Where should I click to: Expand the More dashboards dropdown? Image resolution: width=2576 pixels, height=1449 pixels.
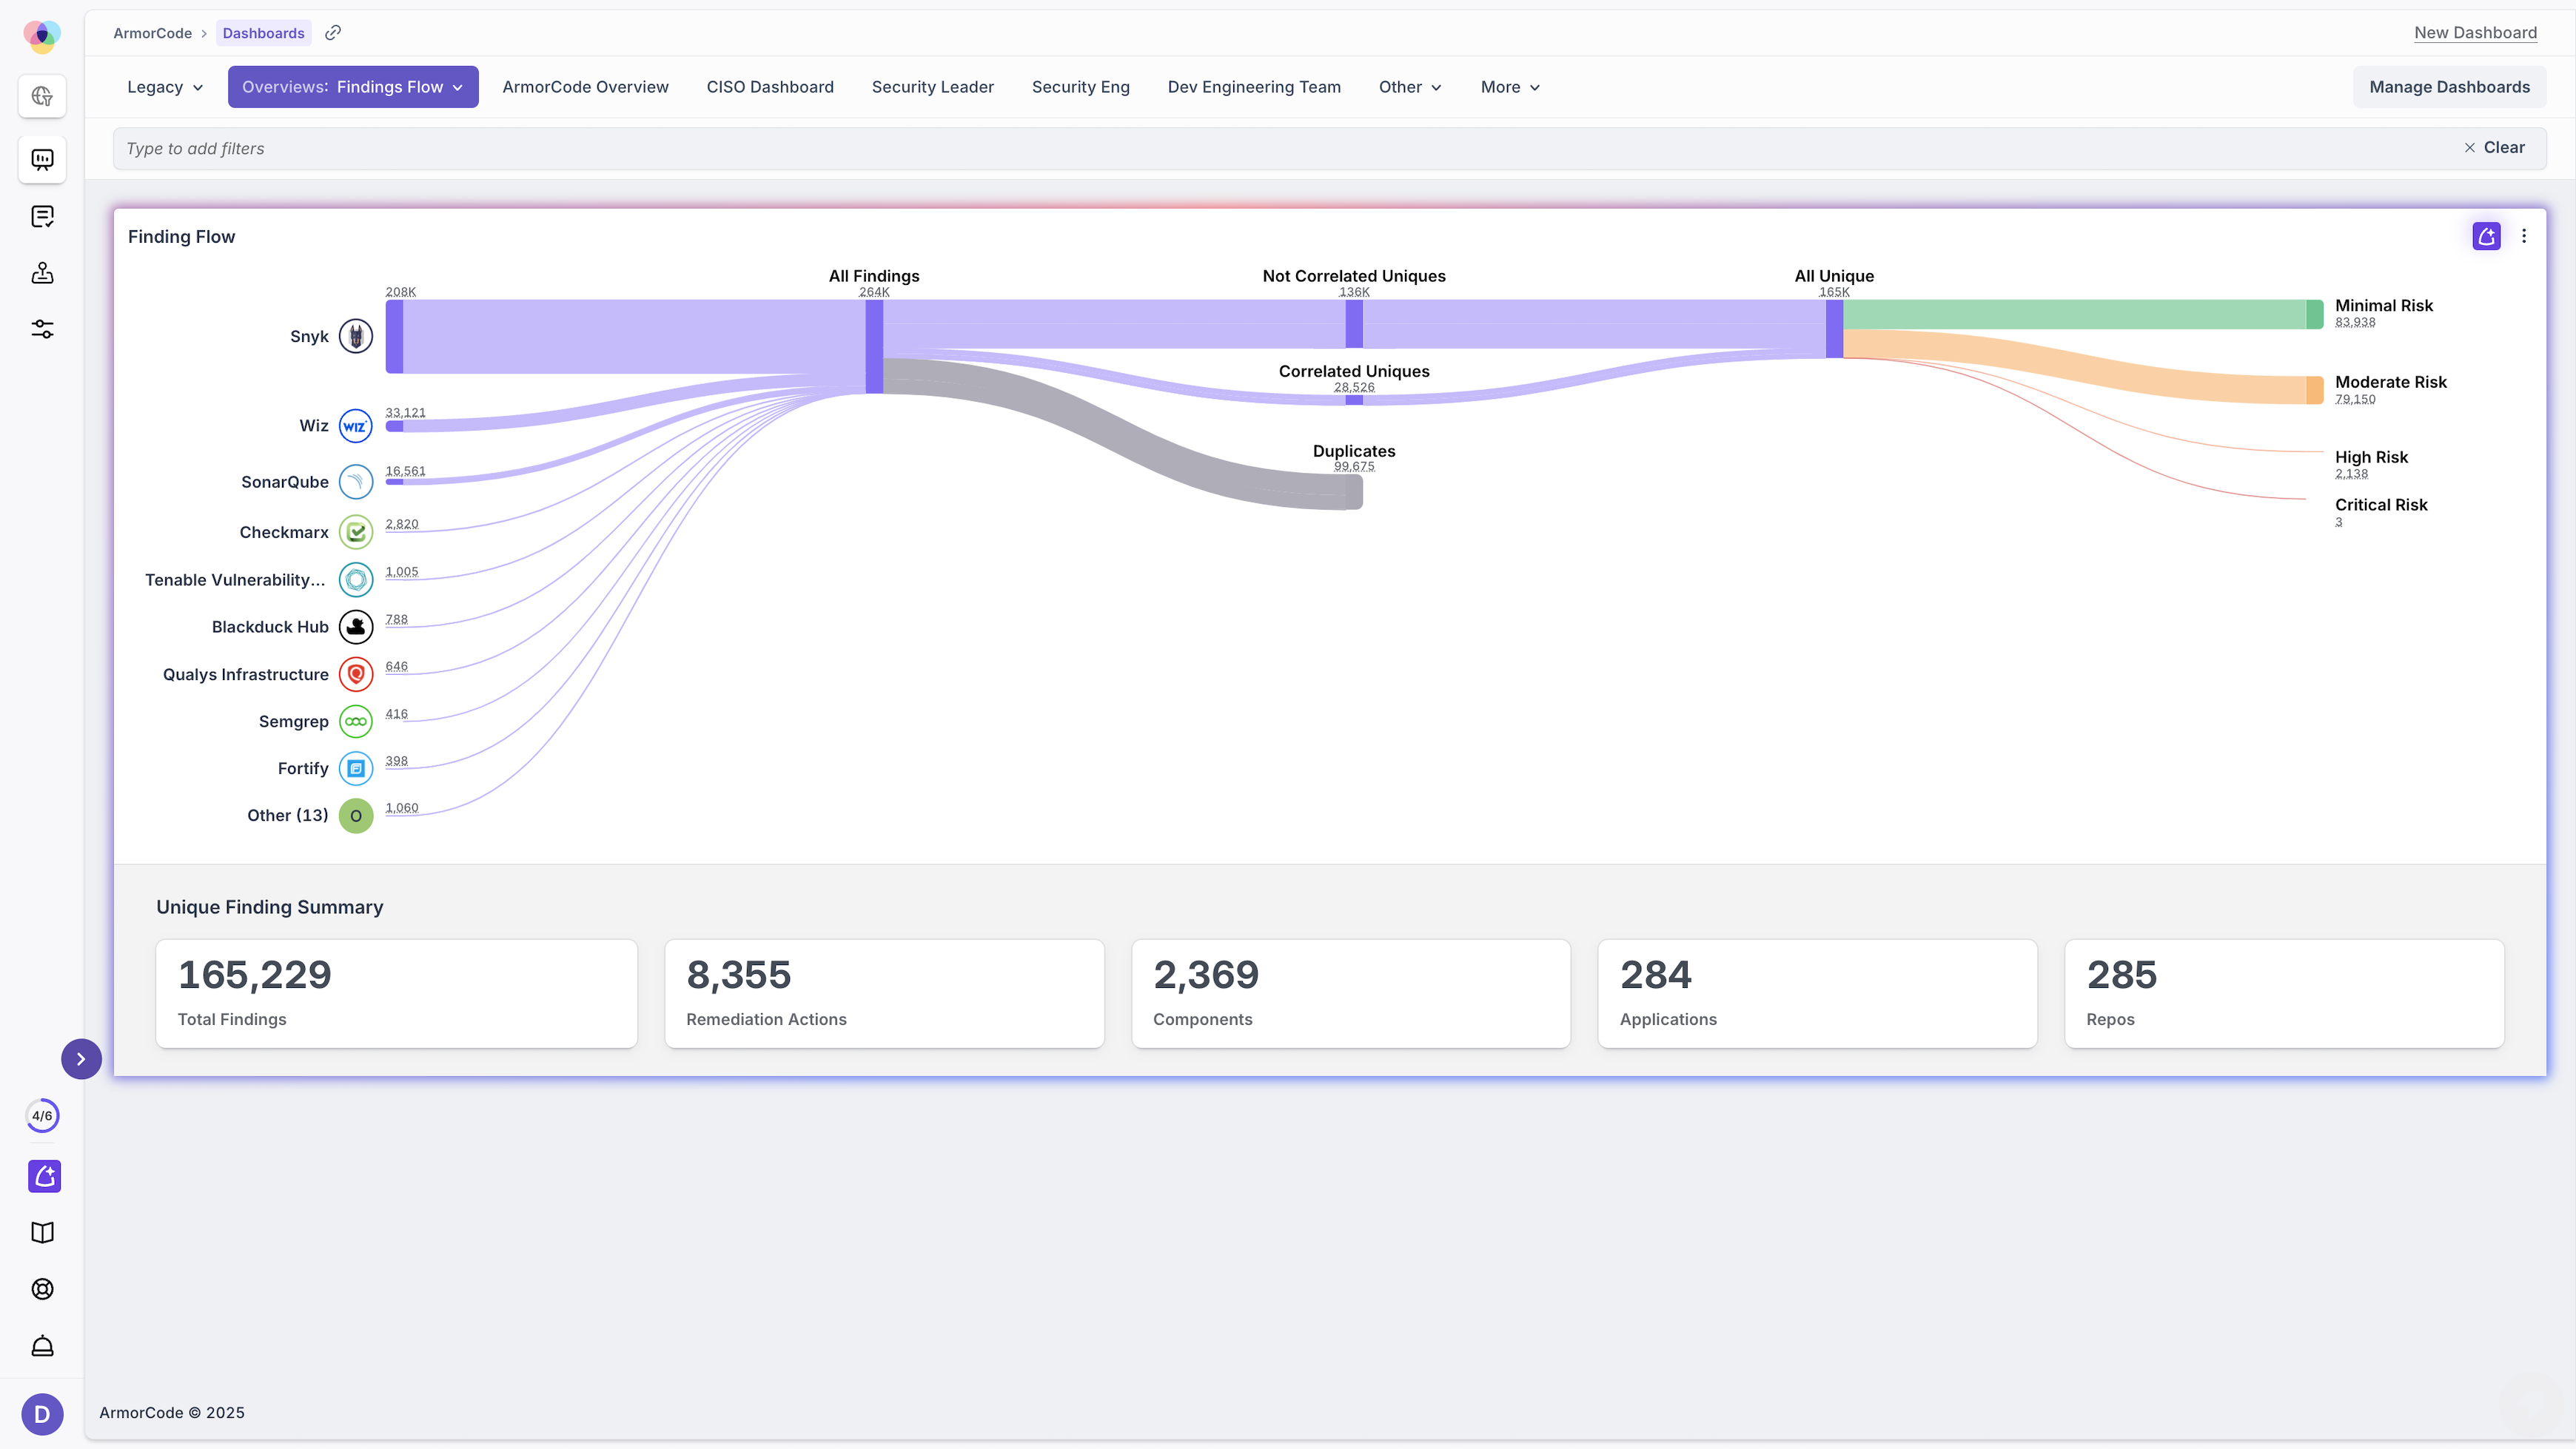tap(1510, 87)
